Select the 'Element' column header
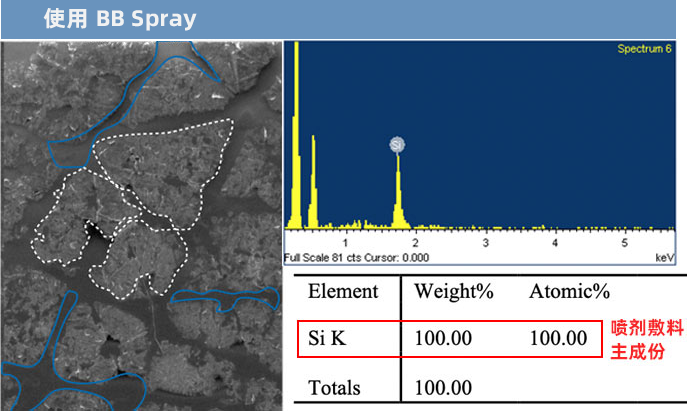The image size is (688, 413). point(343,291)
